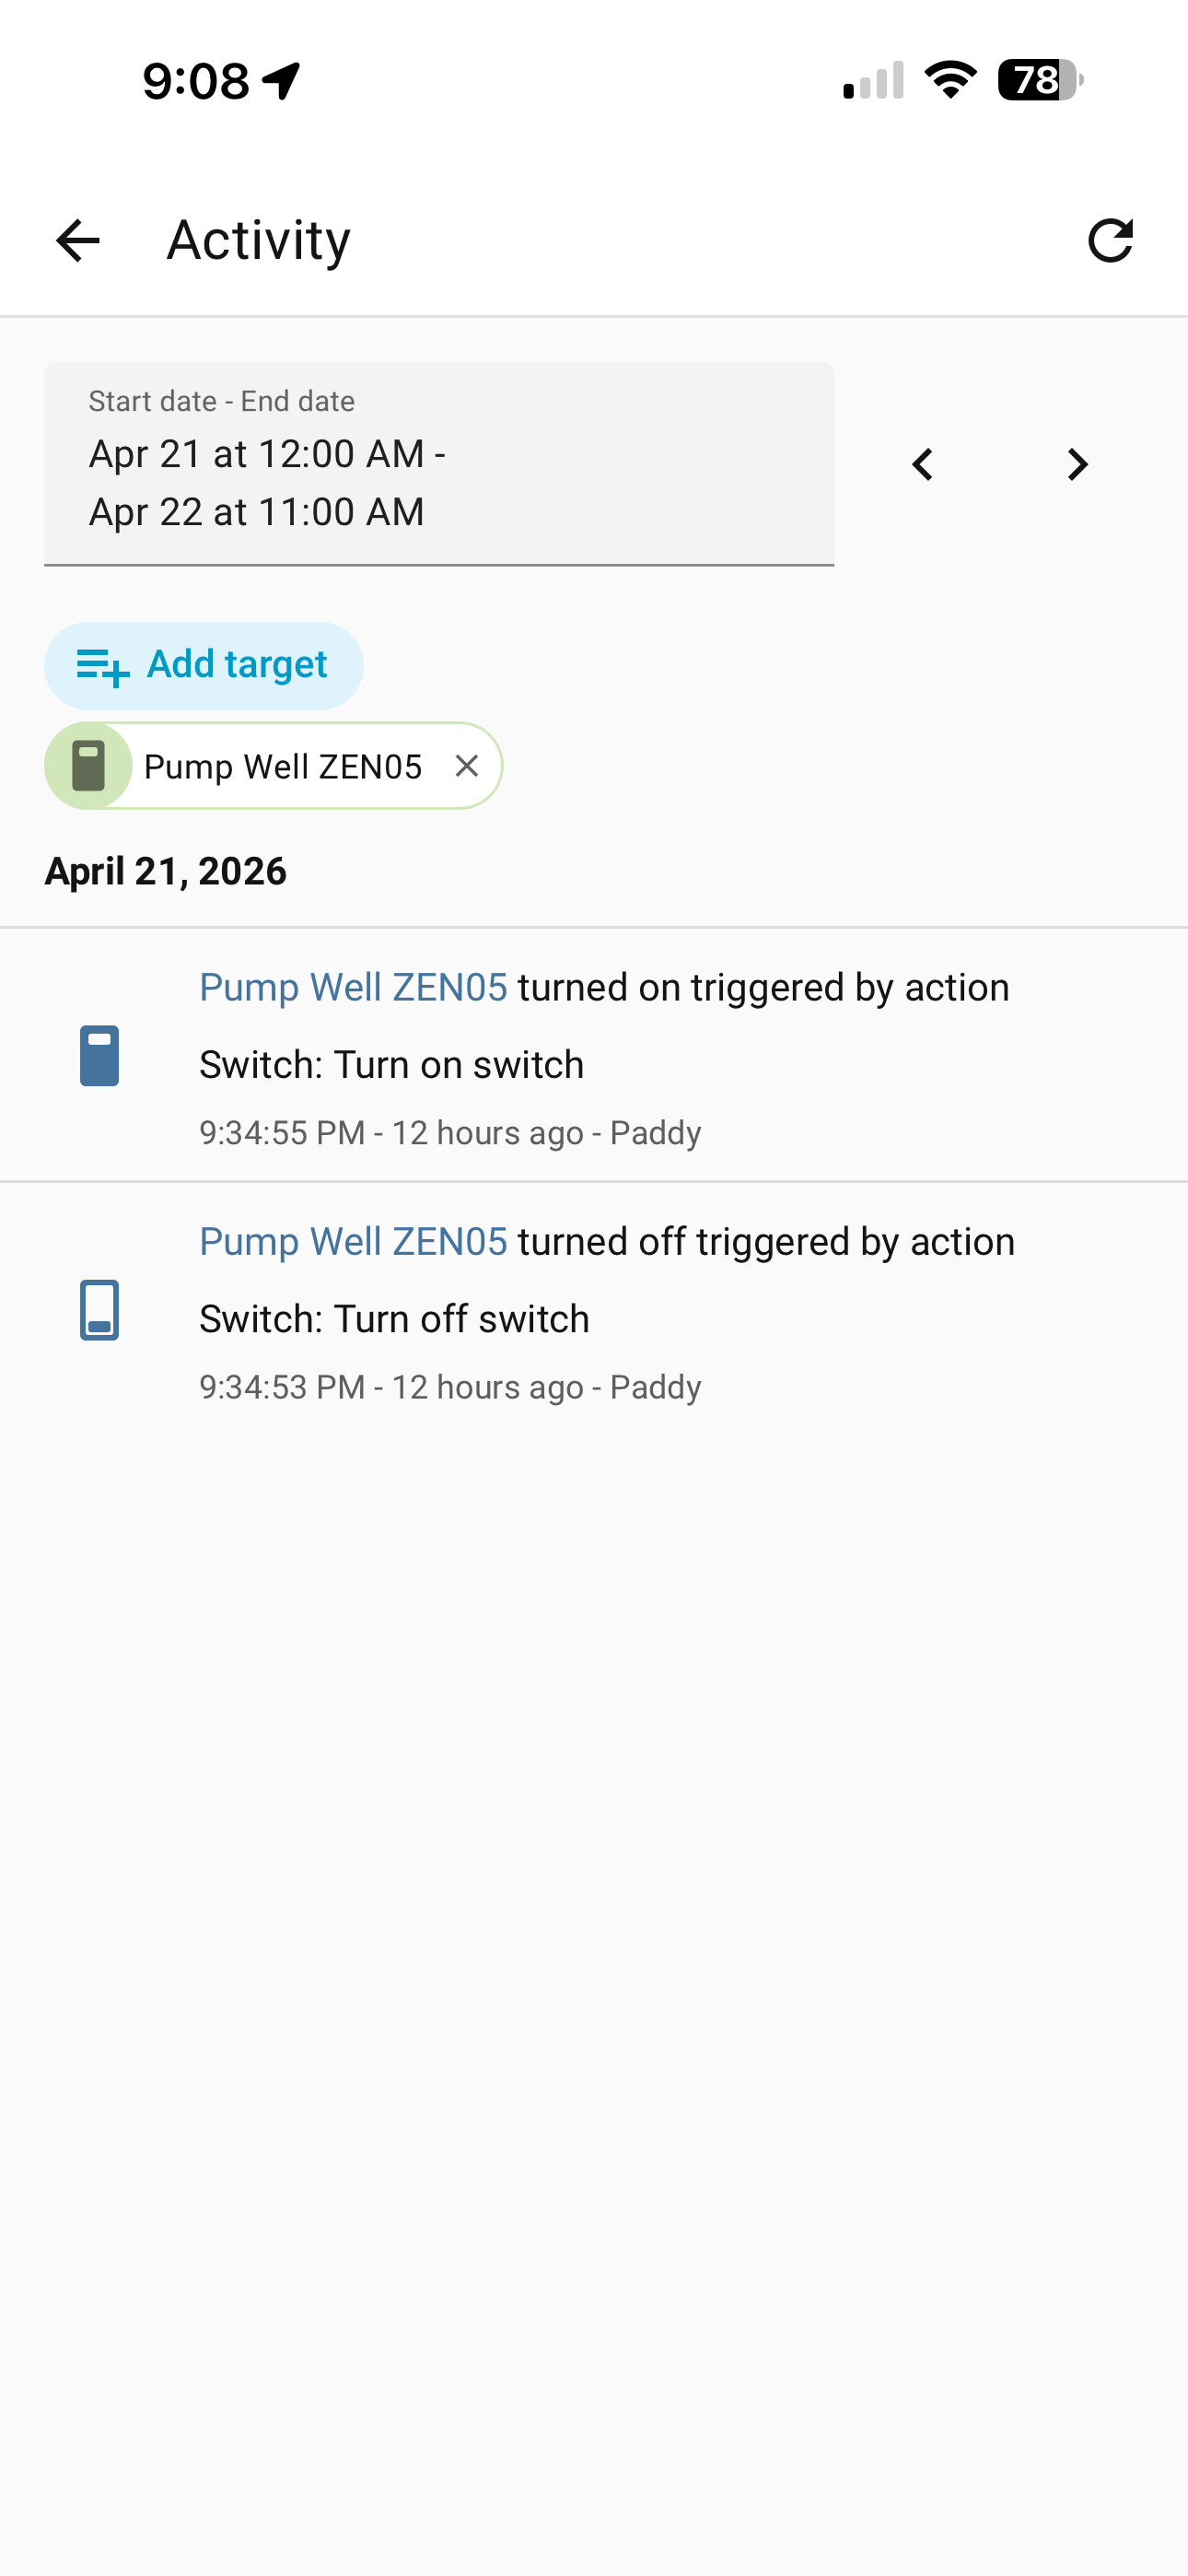Select the Pump Well ZEN05 chip label
This screenshot has width=1188, height=2576.
click(283, 767)
